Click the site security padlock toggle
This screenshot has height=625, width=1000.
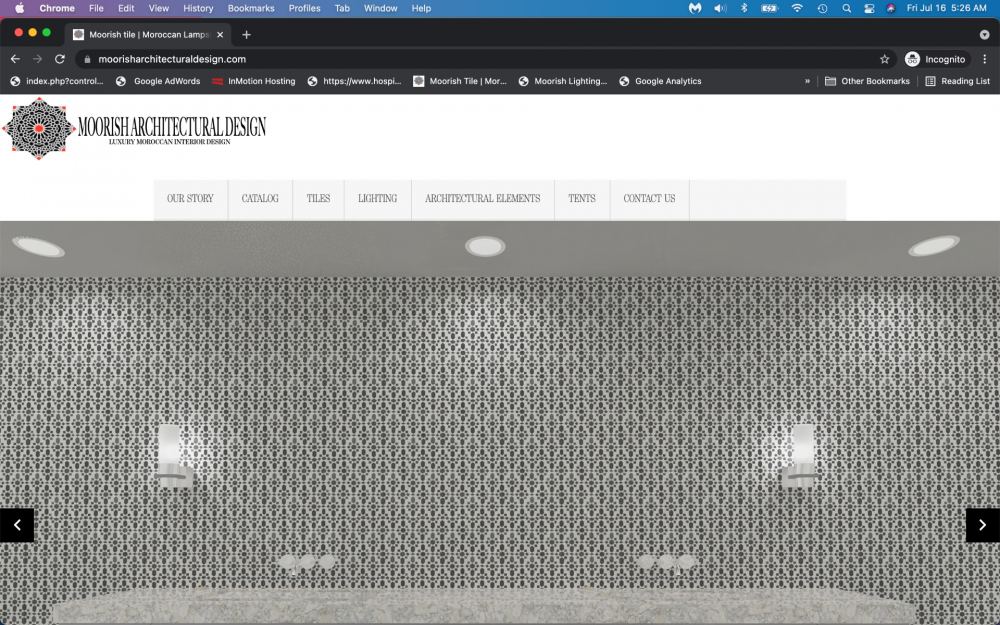coord(88,58)
